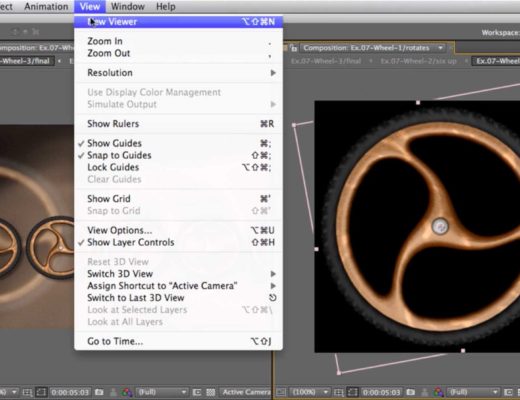
Task: Click the show snapshot person icon in right viewer
Action: tap(425, 392)
